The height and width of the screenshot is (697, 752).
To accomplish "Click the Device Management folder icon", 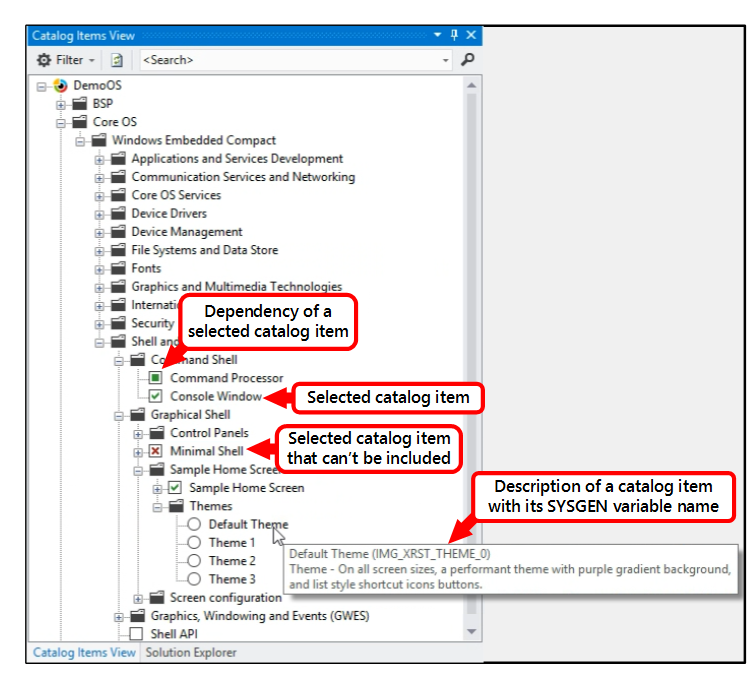I will click(x=118, y=232).
